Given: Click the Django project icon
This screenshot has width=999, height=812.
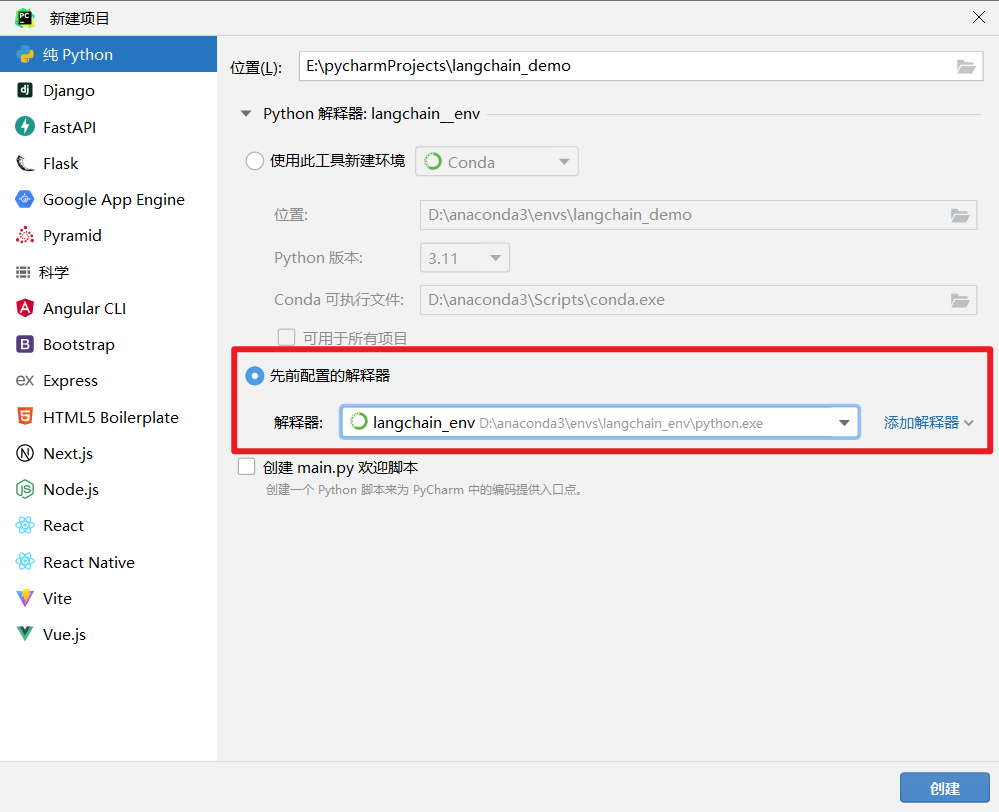Looking at the screenshot, I should tap(25, 90).
